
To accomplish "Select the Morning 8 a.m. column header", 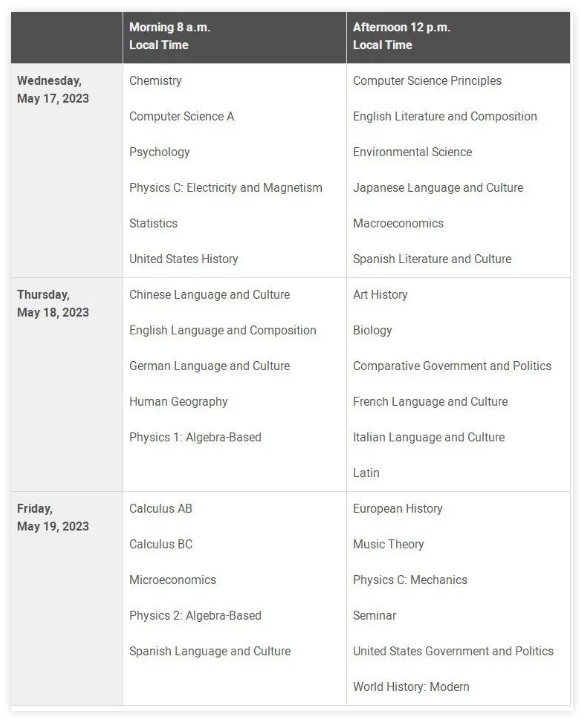I will pos(235,37).
